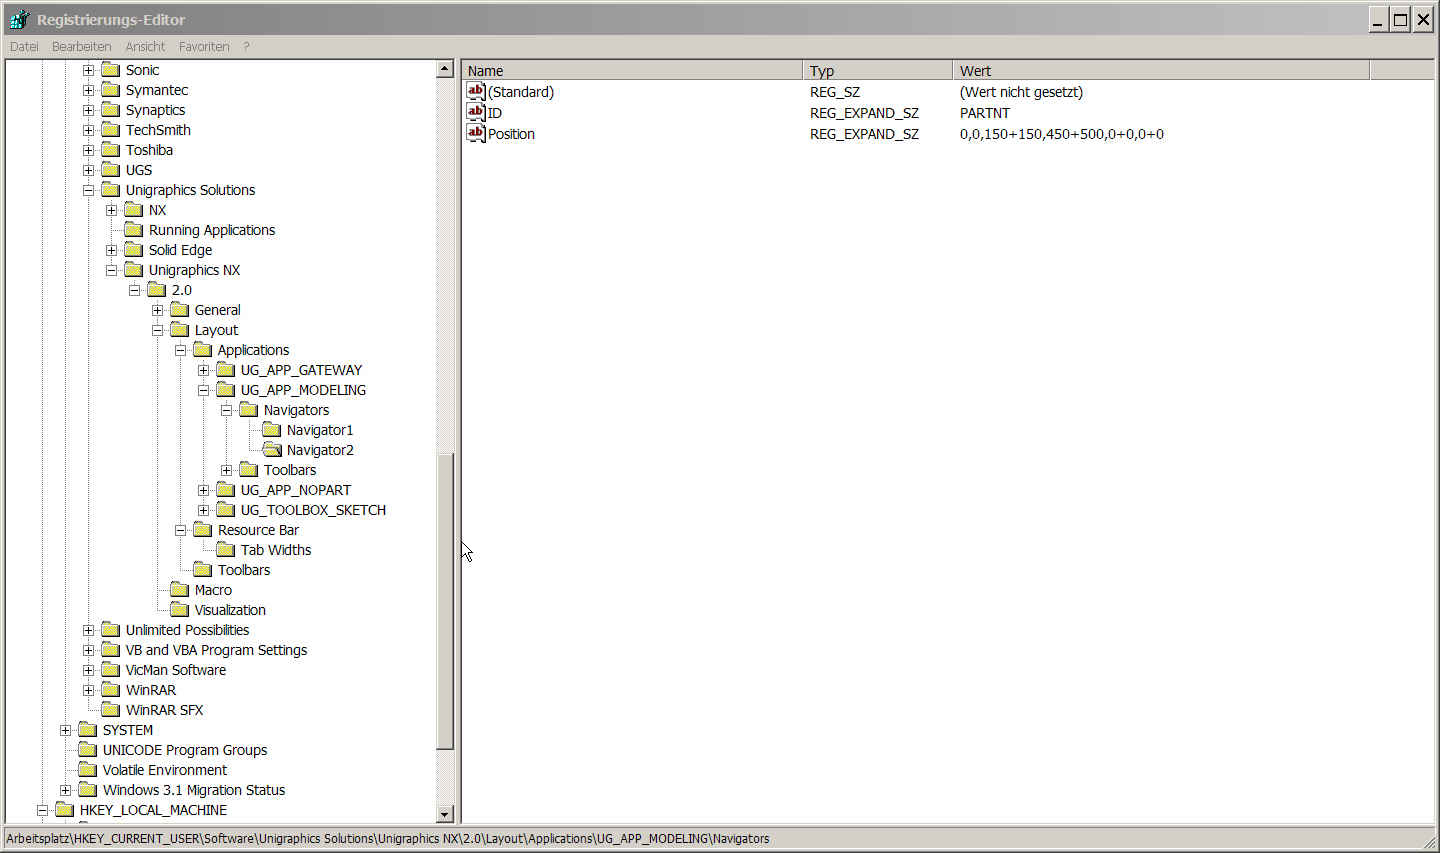The width and height of the screenshot is (1440, 853).
Task: Click the string icon of (Standard) value
Action: [476, 91]
